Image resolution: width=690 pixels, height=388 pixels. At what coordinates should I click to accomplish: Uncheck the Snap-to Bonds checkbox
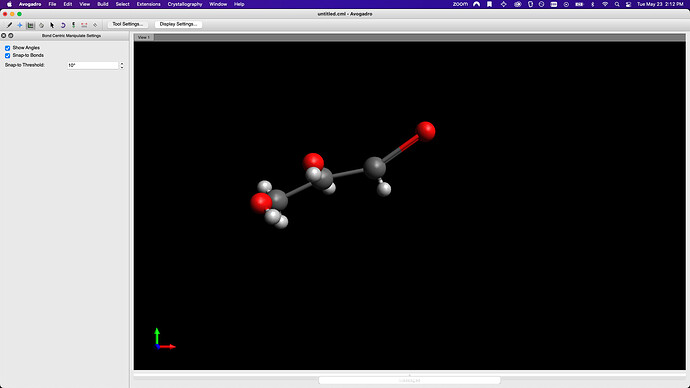7,55
